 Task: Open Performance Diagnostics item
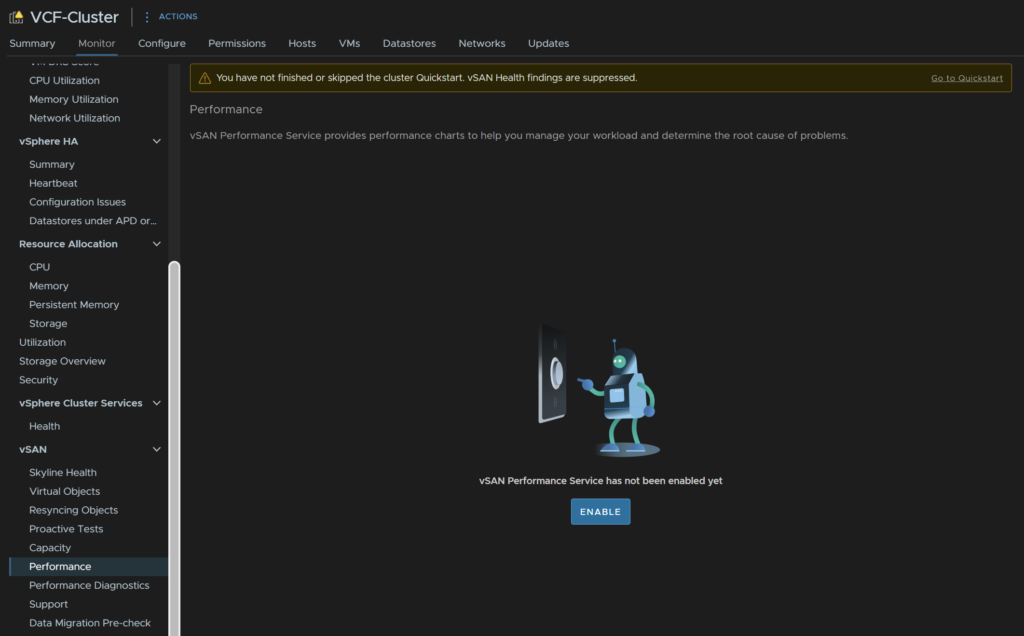[89, 586]
